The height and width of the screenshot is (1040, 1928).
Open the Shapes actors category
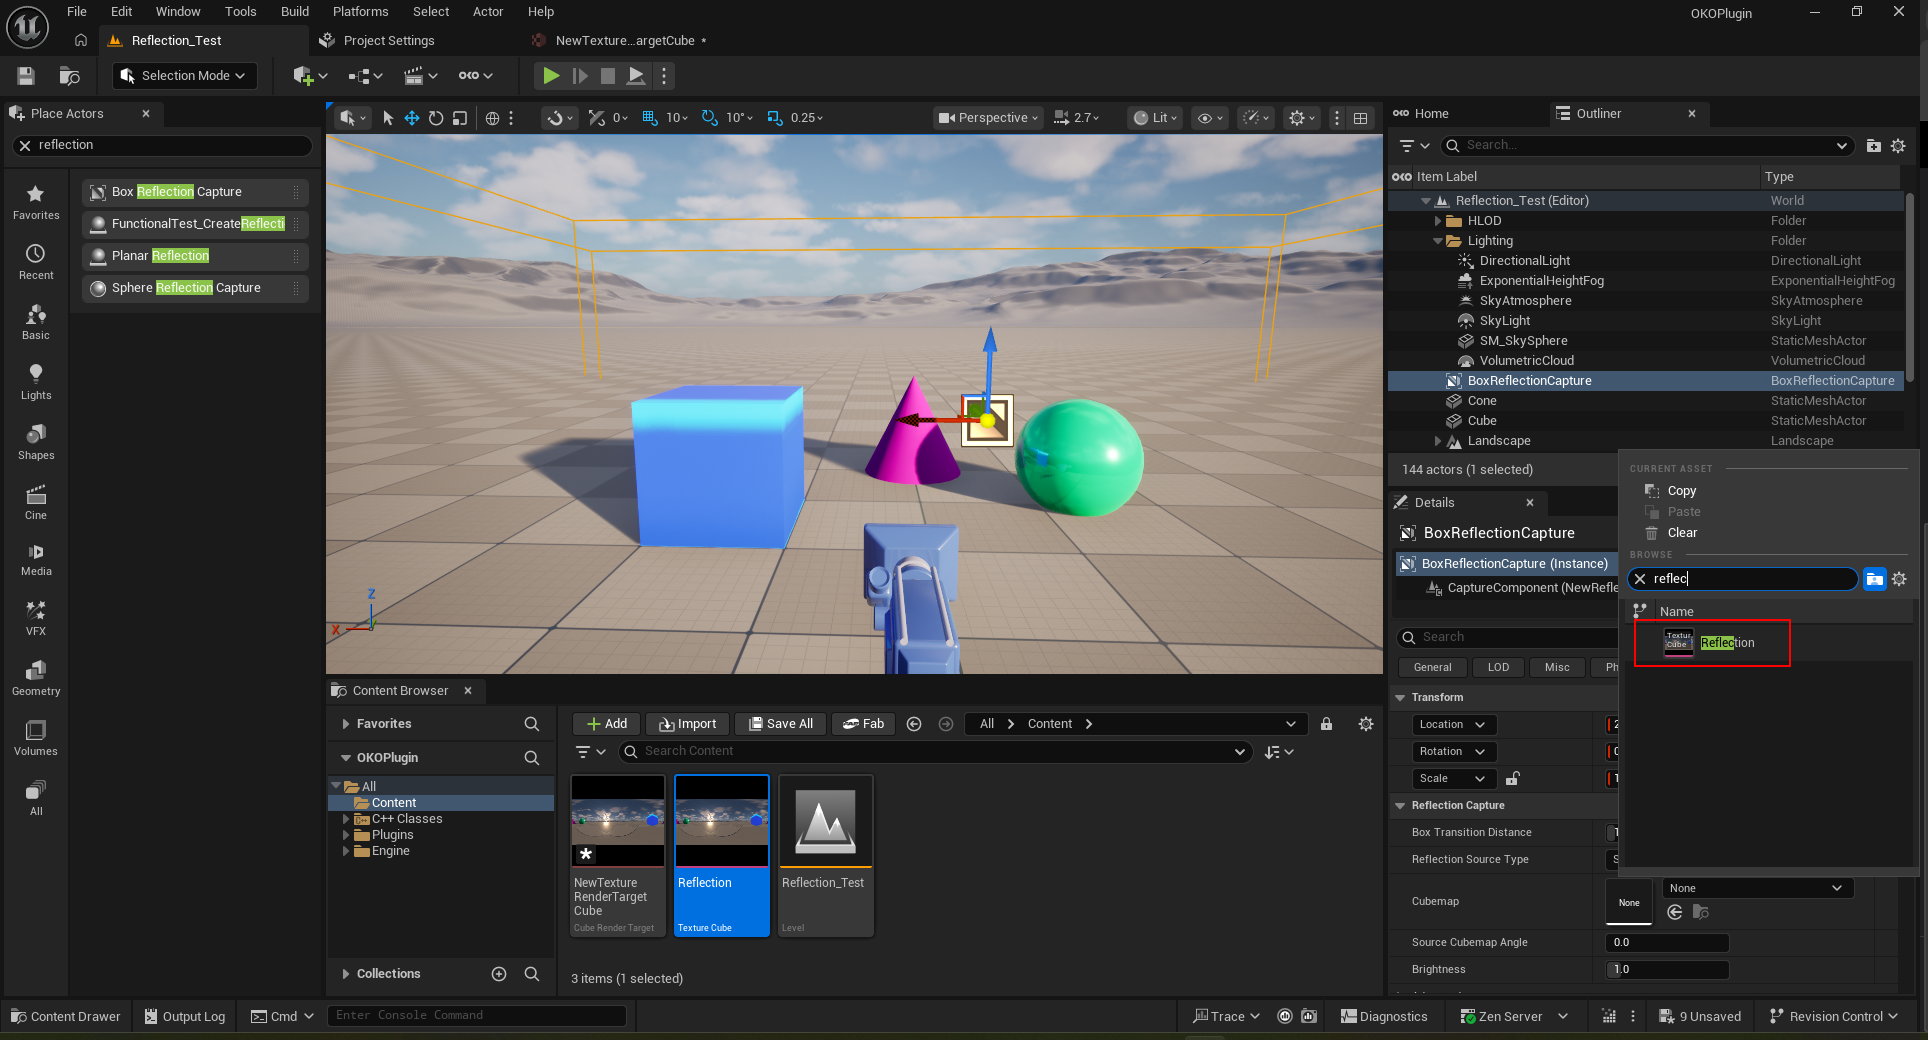[36, 442]
